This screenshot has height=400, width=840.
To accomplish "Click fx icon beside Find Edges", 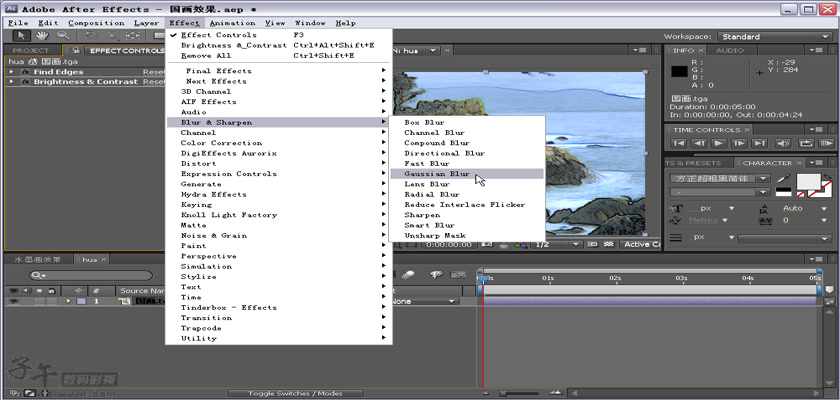I will pos(25,72).
